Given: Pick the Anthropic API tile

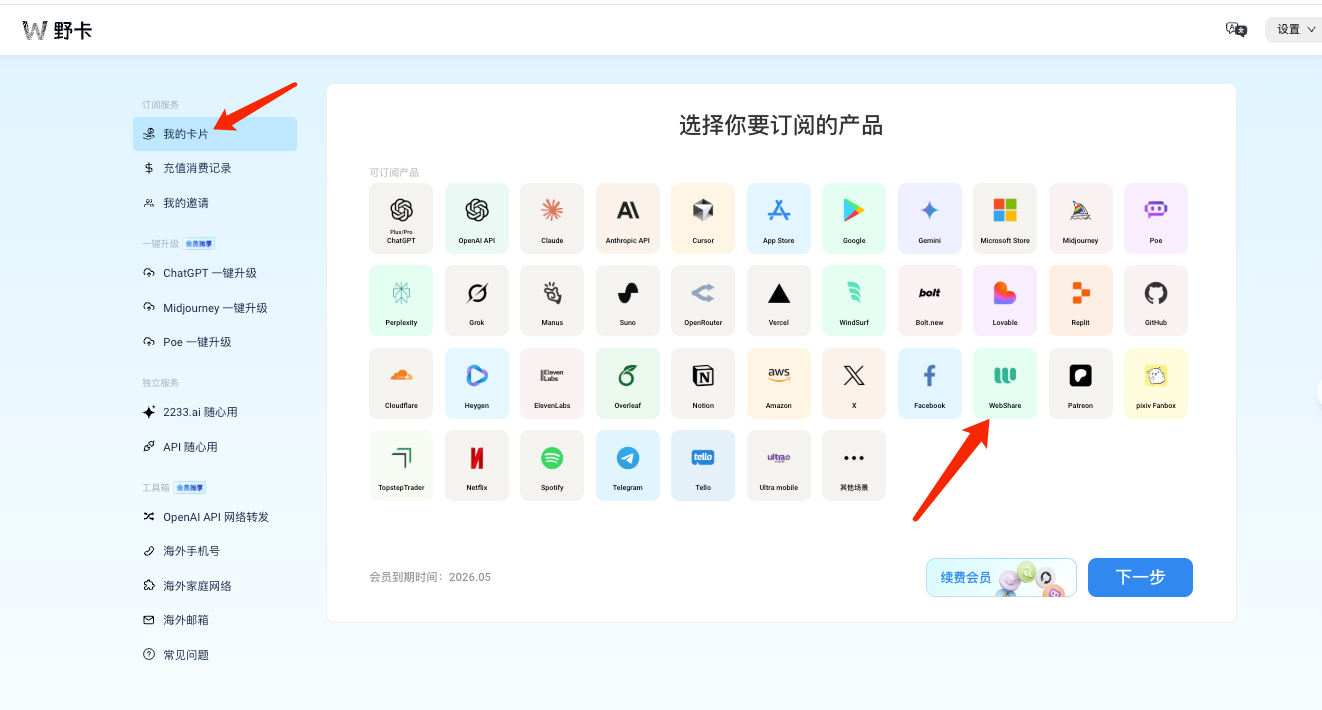Looking at the screenshot, I should coord(628,218).
